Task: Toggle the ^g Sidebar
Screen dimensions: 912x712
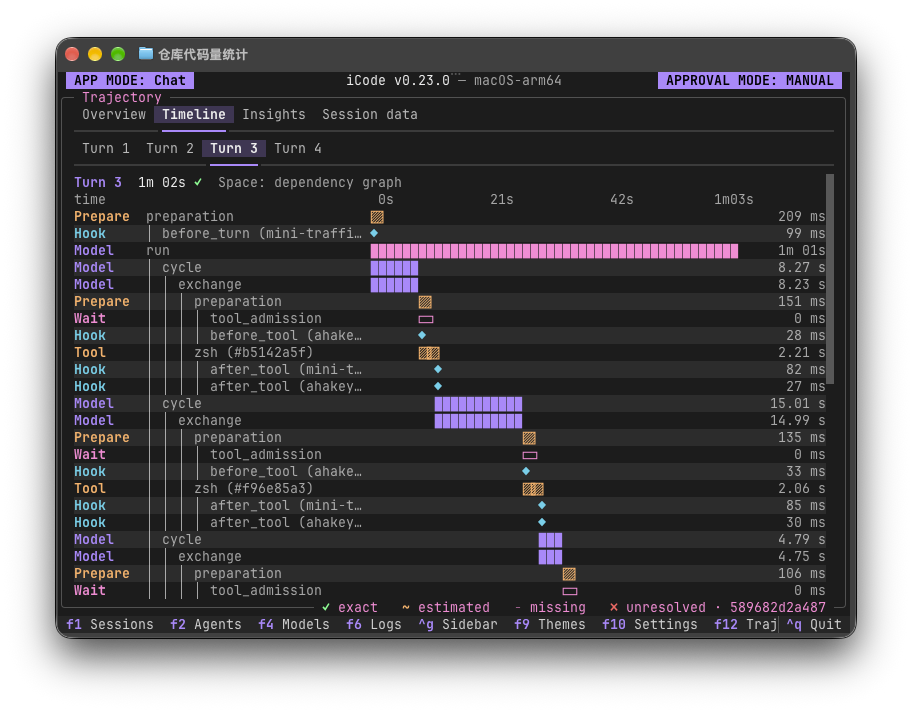Action: pos(458,625)
